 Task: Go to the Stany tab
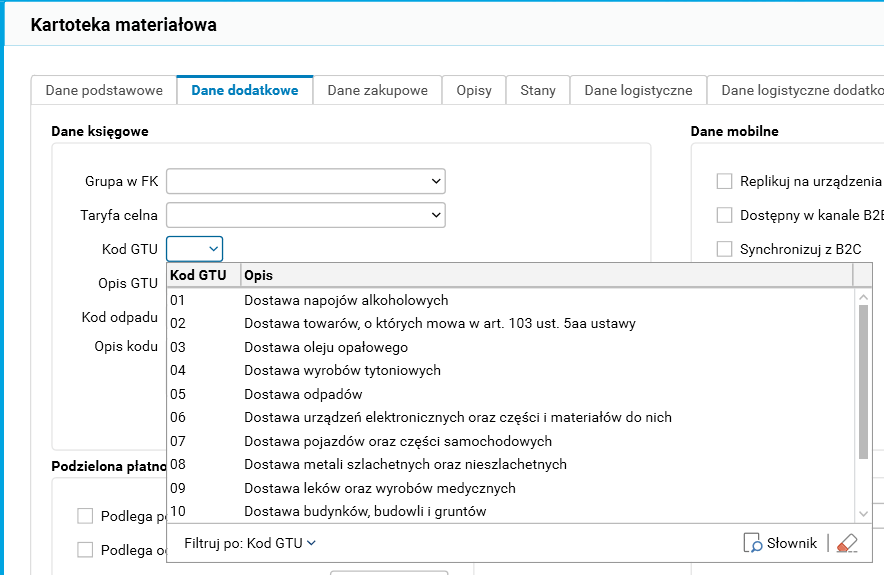[538, 90]
